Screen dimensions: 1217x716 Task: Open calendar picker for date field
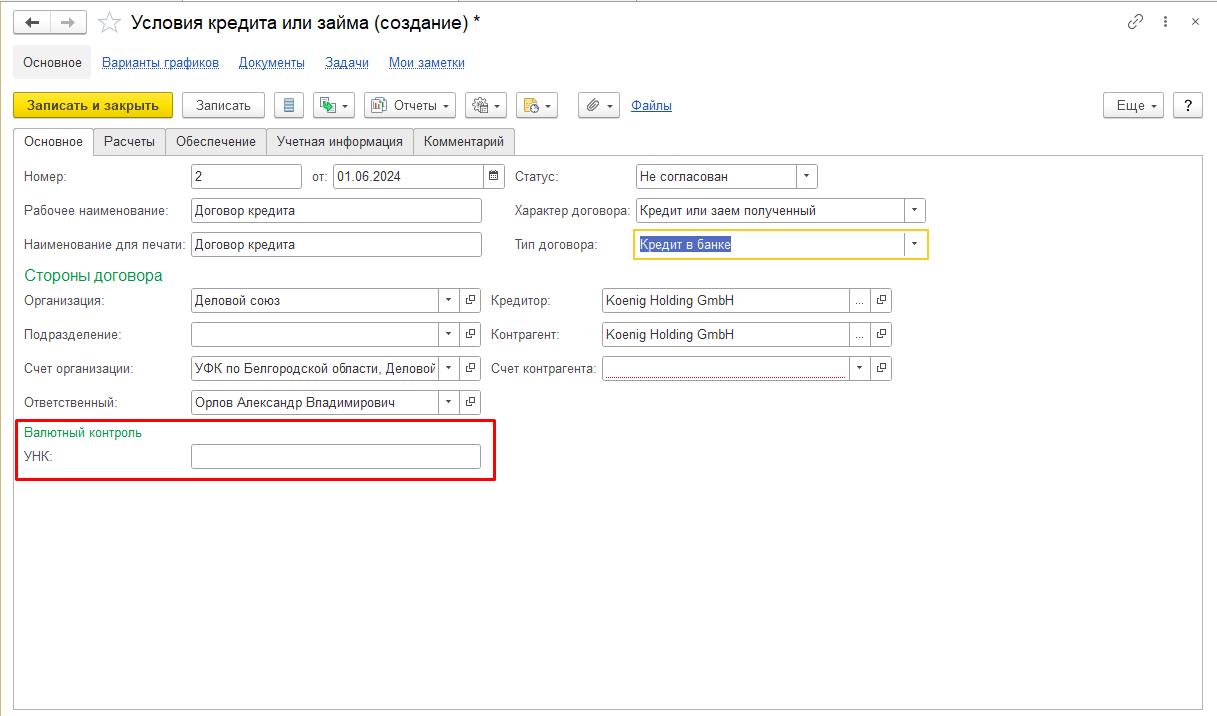pos(493,177)
